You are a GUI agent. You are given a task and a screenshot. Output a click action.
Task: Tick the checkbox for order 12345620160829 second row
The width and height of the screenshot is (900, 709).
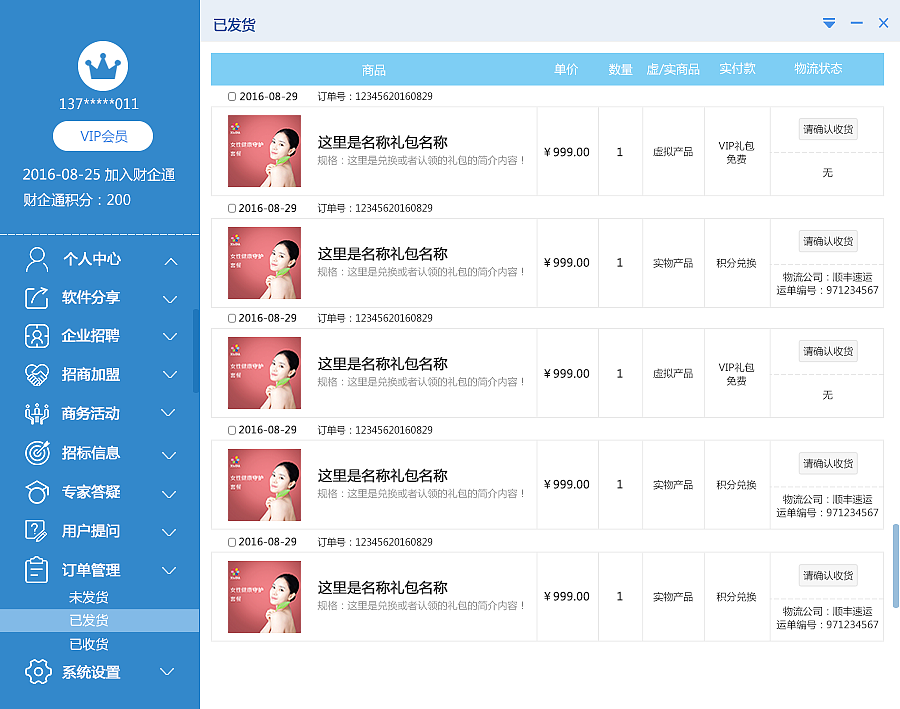pos(231,207)
